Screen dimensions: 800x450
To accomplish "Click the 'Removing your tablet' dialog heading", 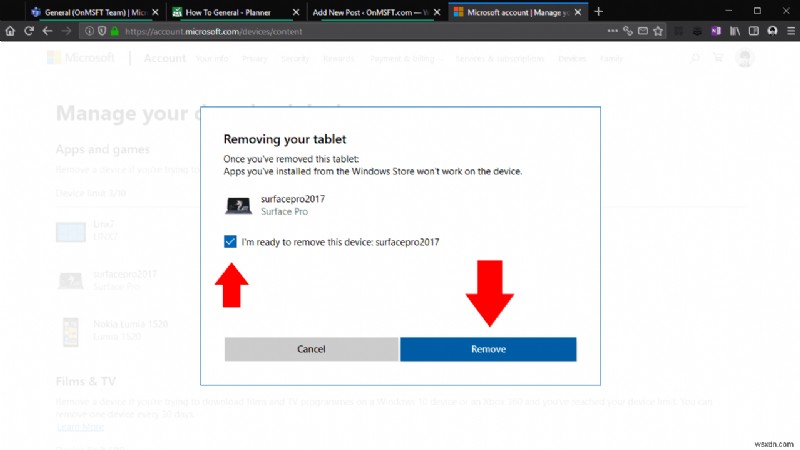I will coord(285,139).
